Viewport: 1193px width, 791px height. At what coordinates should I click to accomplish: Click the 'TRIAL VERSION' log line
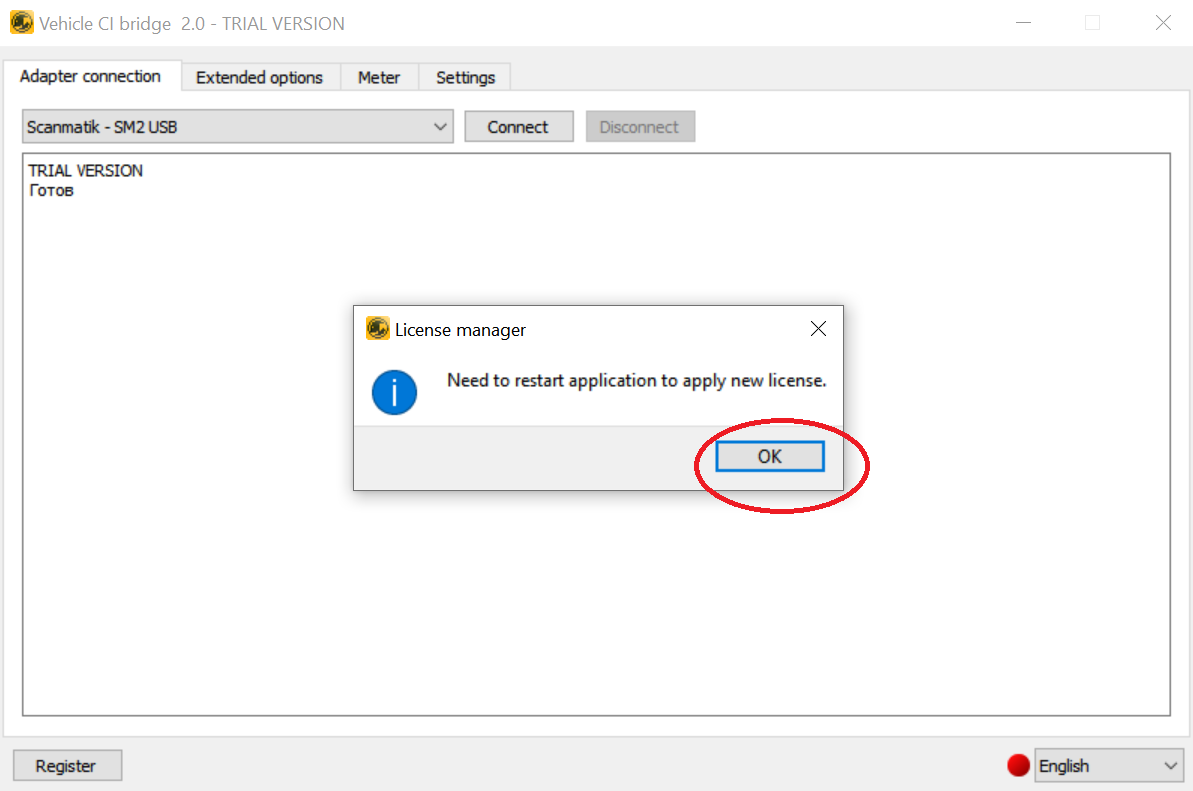pos(85,170)
